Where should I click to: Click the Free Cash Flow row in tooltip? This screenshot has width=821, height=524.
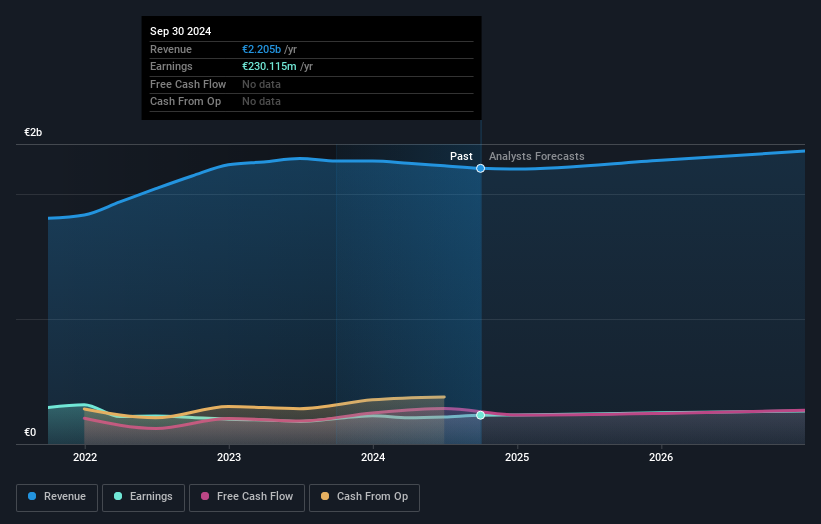[x=312, y=84]
